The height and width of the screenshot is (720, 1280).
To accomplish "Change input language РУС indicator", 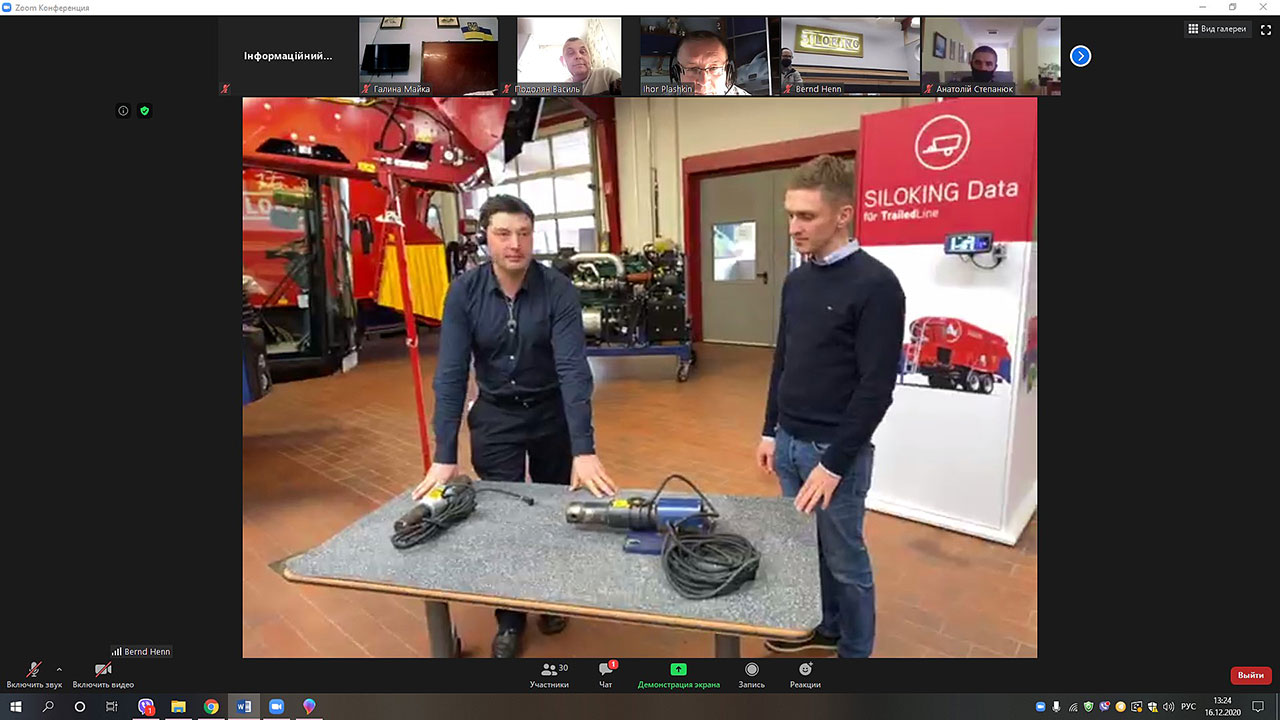I will pyautogui.click(x=1189, y=707).
